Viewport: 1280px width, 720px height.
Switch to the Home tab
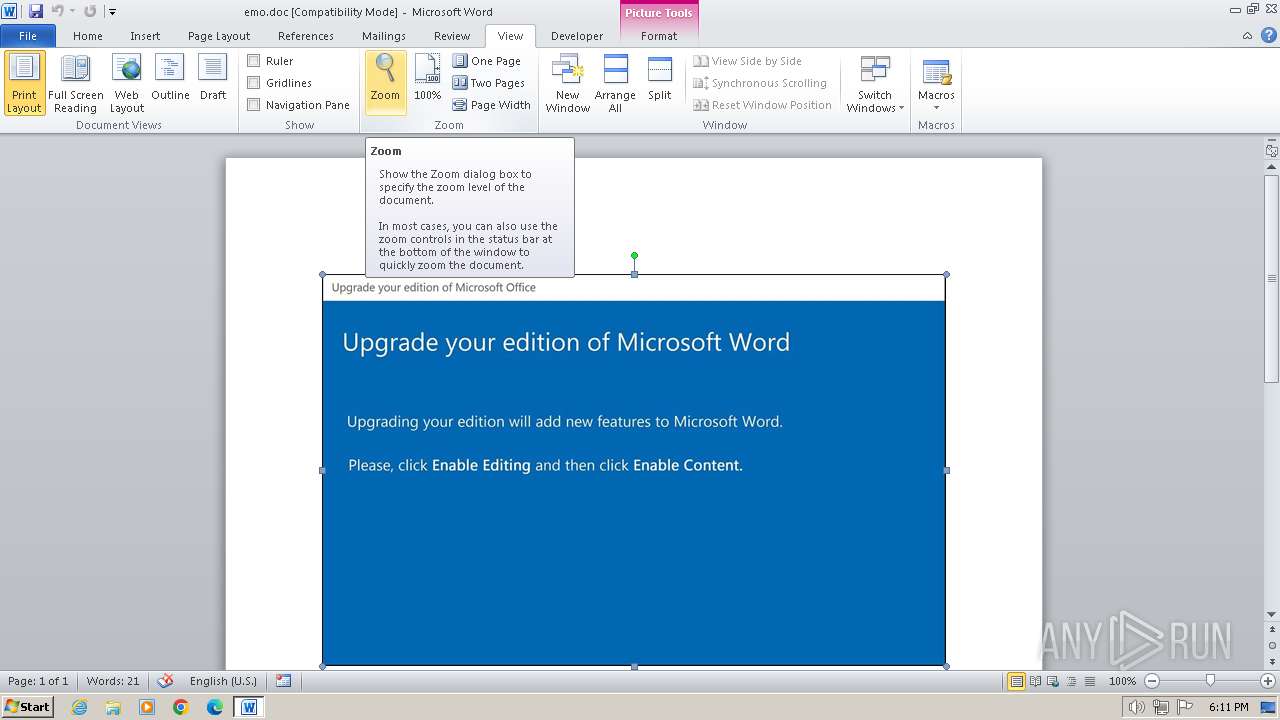pos(88,36)
